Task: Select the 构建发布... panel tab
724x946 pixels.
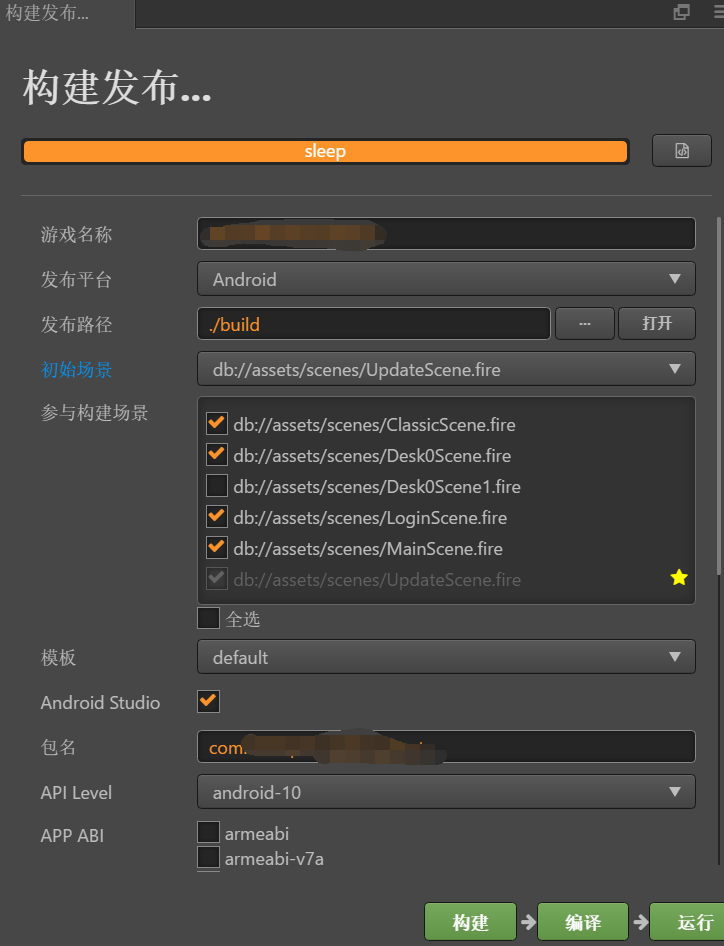Action: (48, 13)
